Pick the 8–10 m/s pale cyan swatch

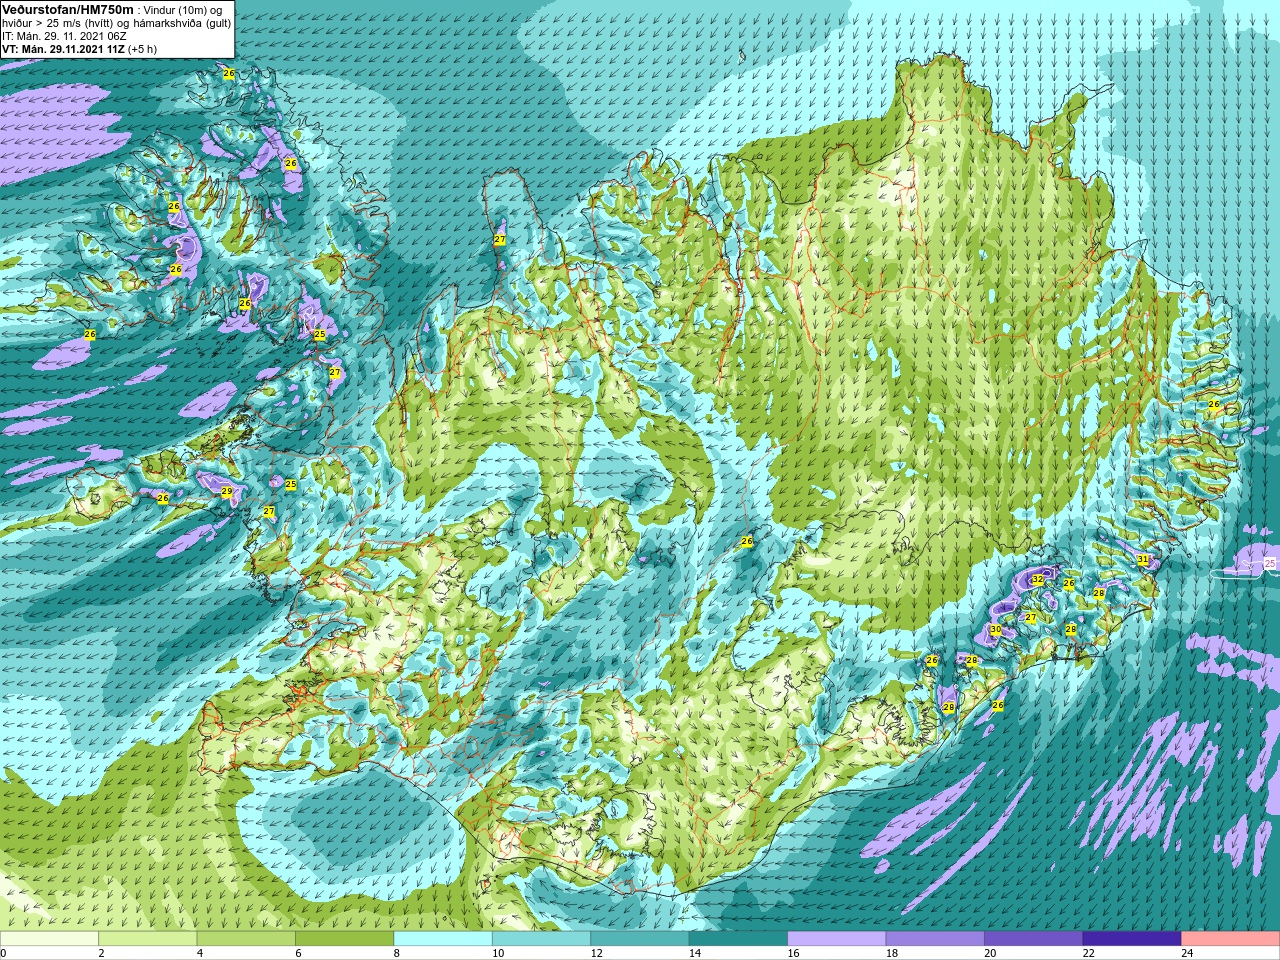[x=443, y=939]
